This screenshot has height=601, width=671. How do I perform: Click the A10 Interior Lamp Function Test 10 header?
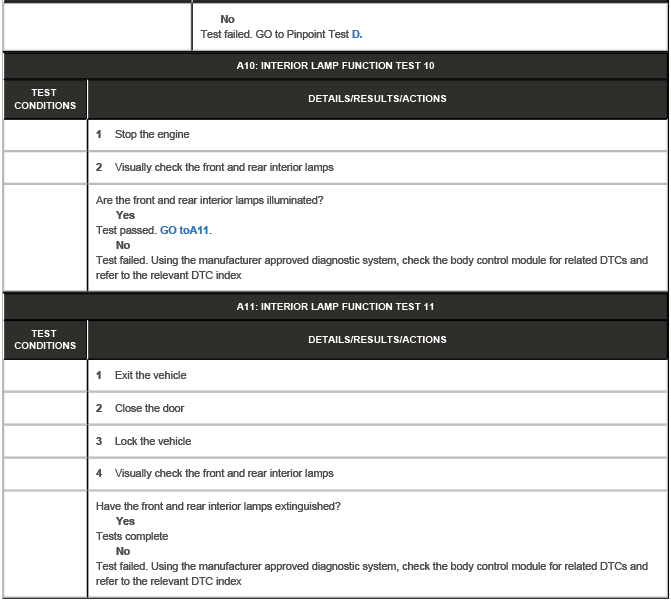[335, 66]
